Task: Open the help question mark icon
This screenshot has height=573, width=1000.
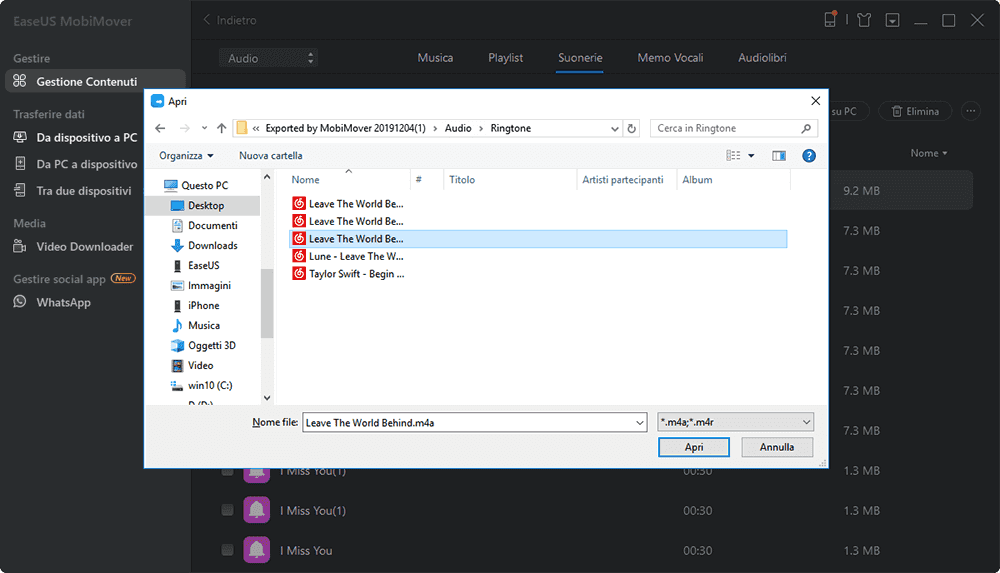Action: point(809,156)
